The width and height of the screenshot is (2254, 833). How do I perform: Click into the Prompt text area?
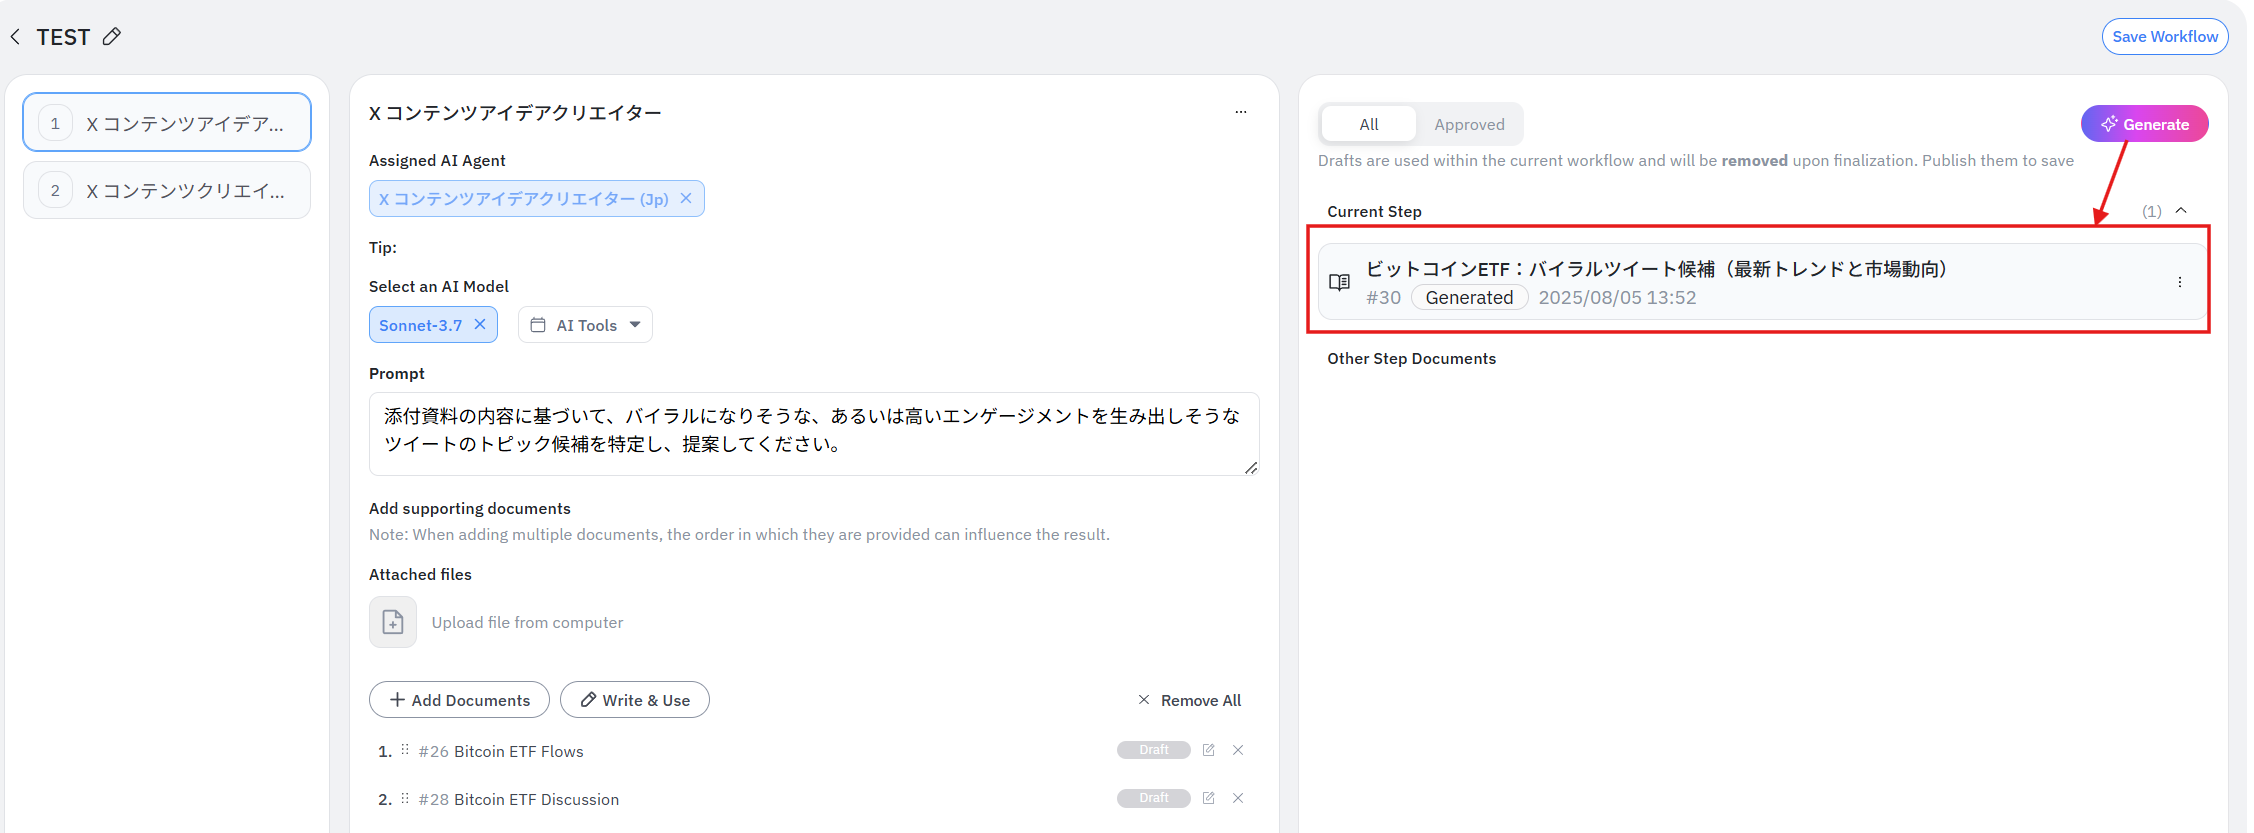tap(813, 432)
